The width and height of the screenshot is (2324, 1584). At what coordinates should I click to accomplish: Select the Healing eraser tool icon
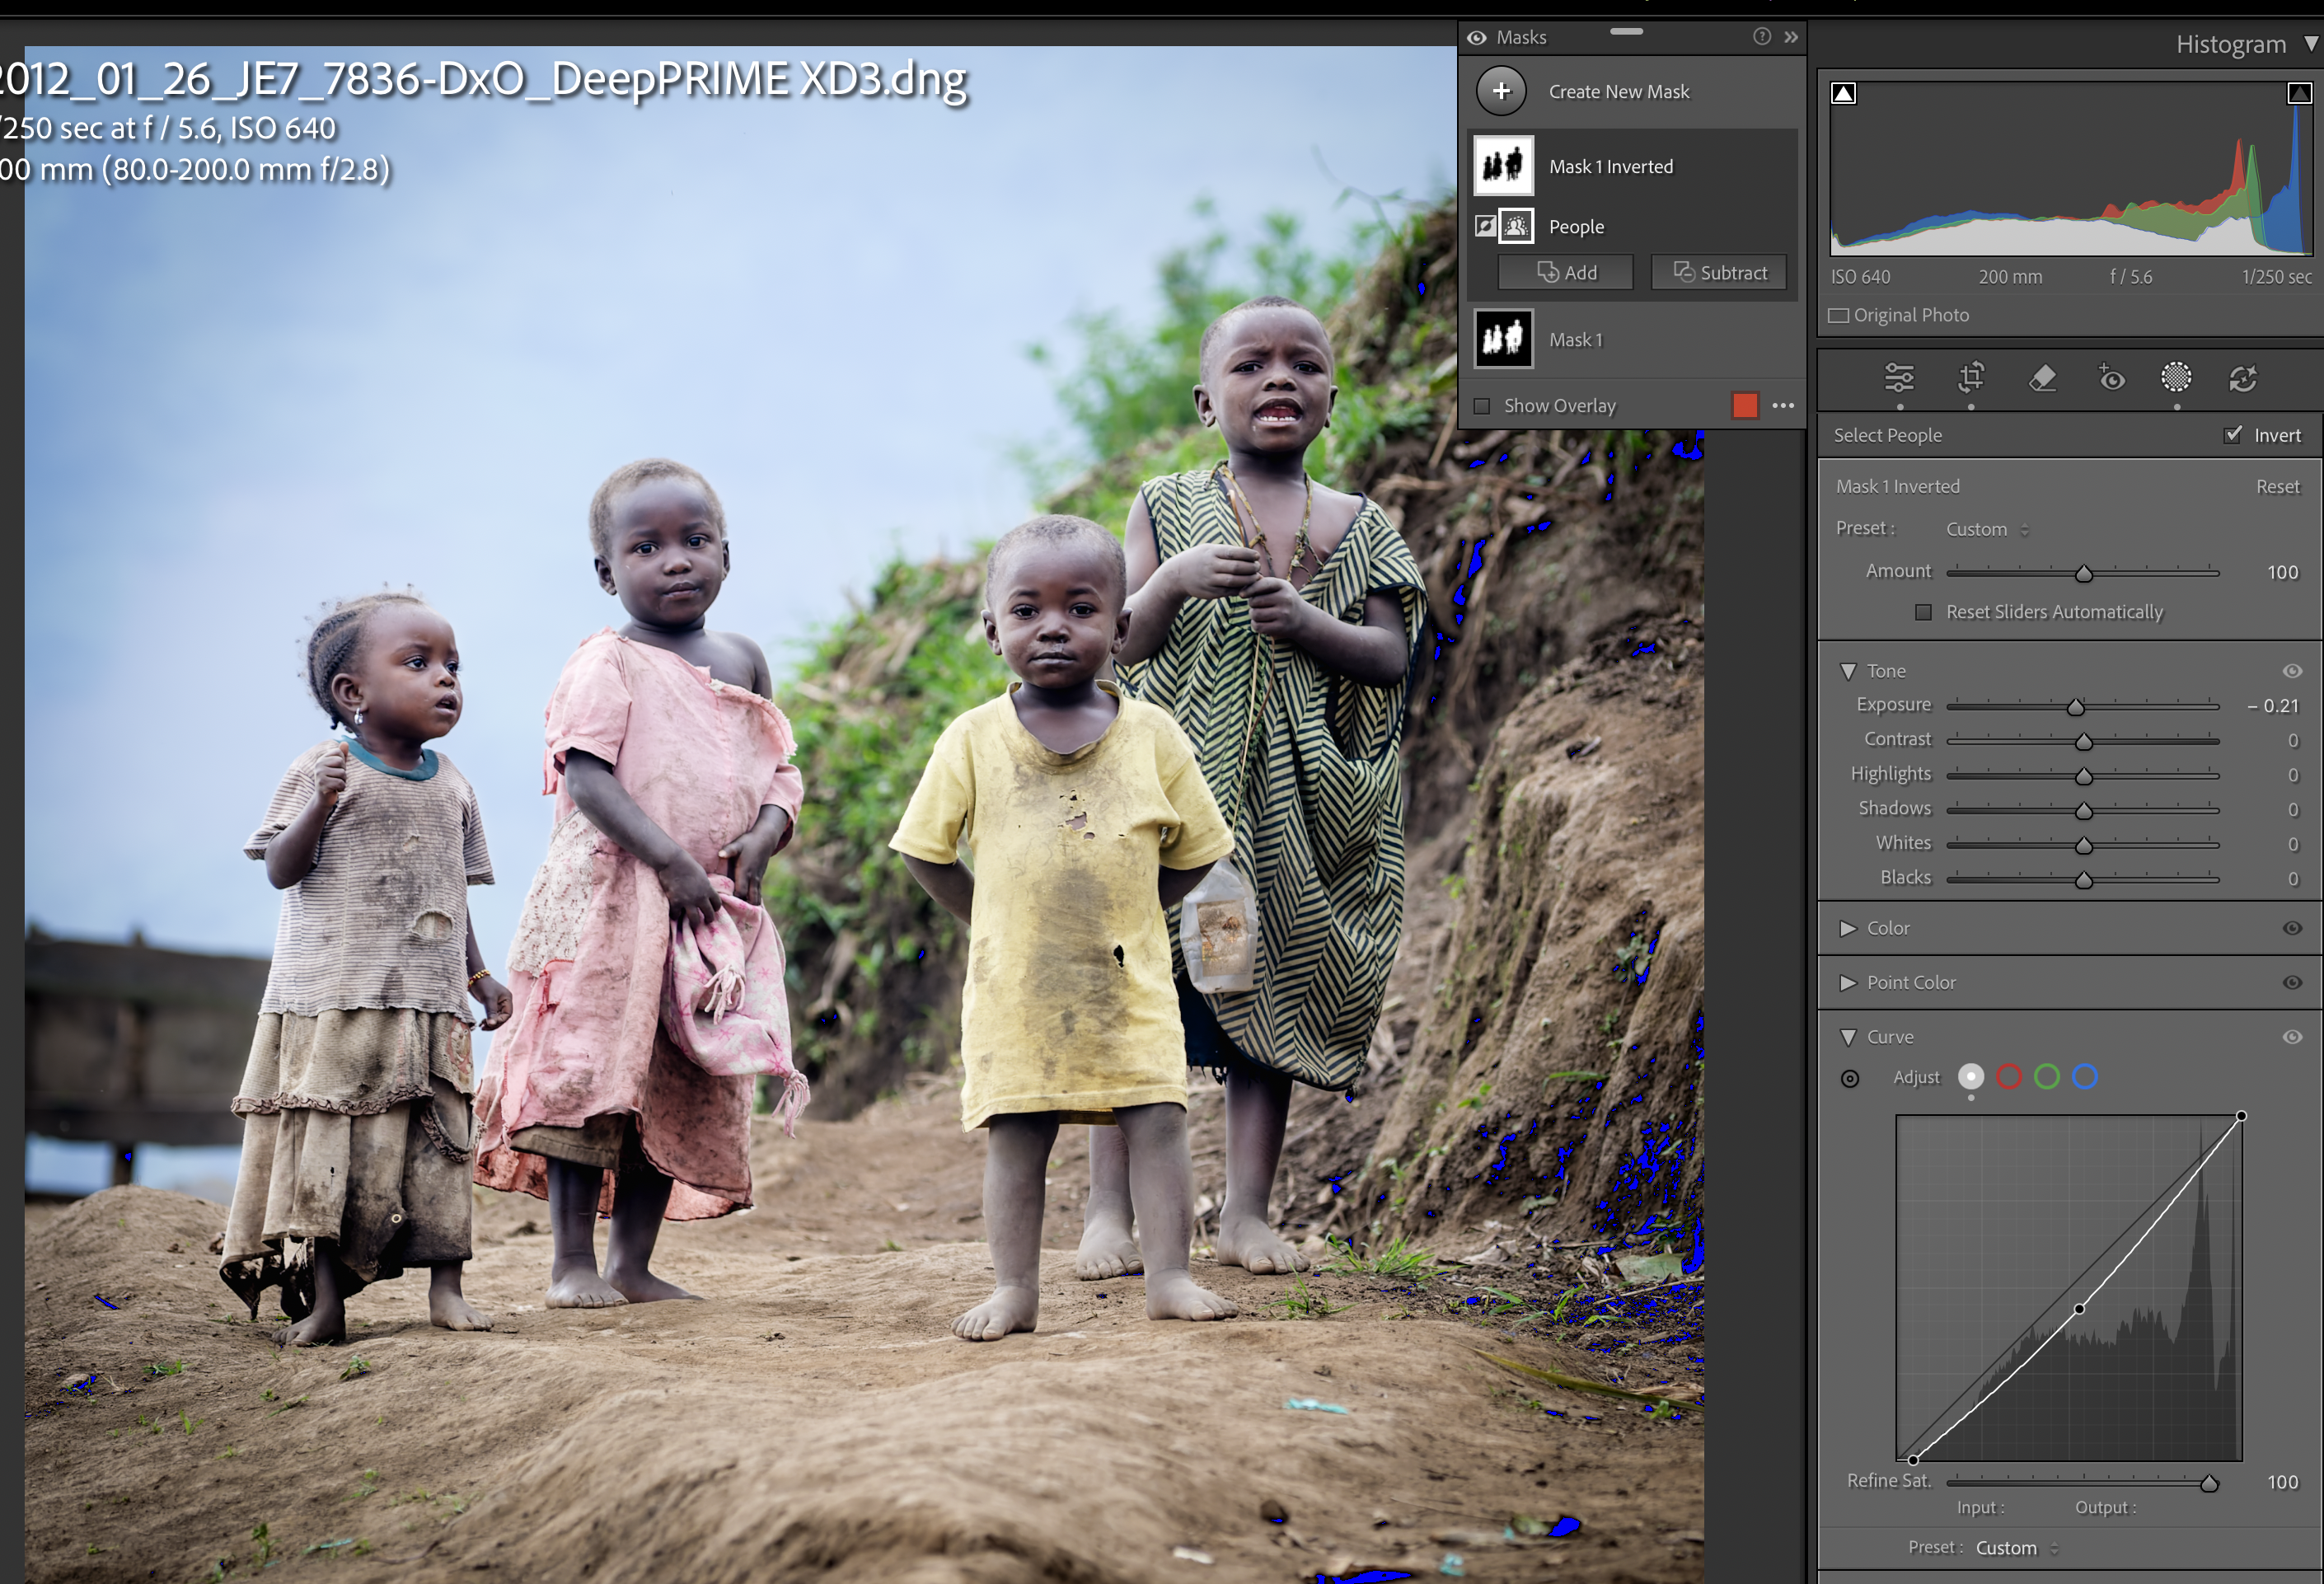(2042, 378)
